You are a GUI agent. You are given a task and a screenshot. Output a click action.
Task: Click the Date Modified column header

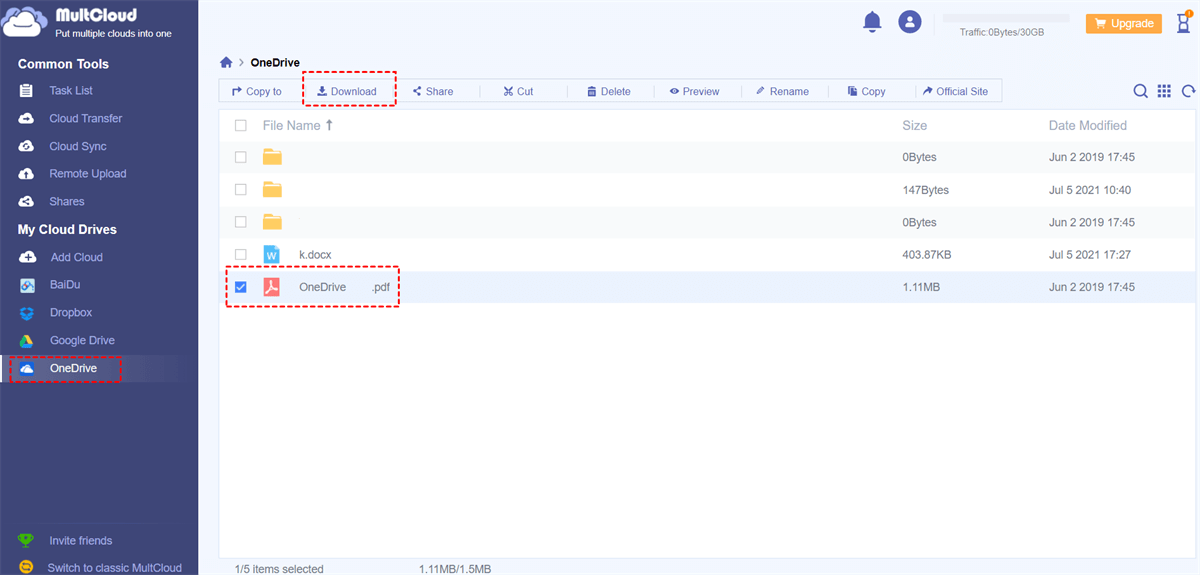pos(1088,126)
